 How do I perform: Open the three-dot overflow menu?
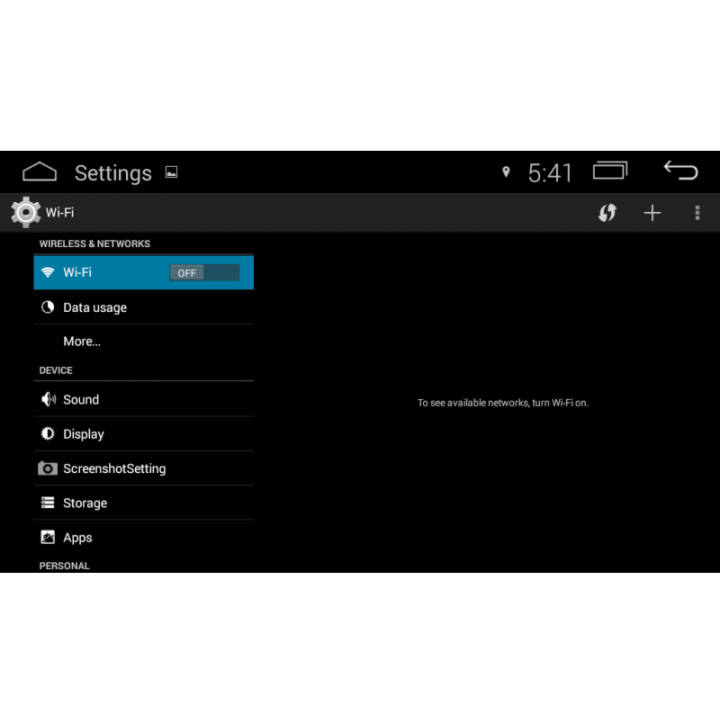coord(697,213)
